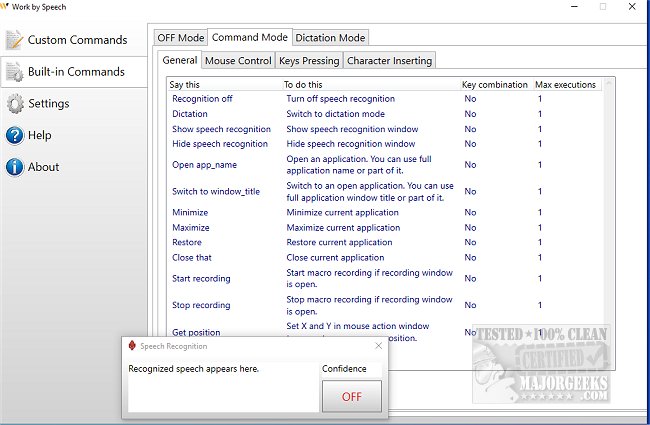Click the Help question mark icon
The height and width of the screenshot is (425, 650).
pos(15,136)
